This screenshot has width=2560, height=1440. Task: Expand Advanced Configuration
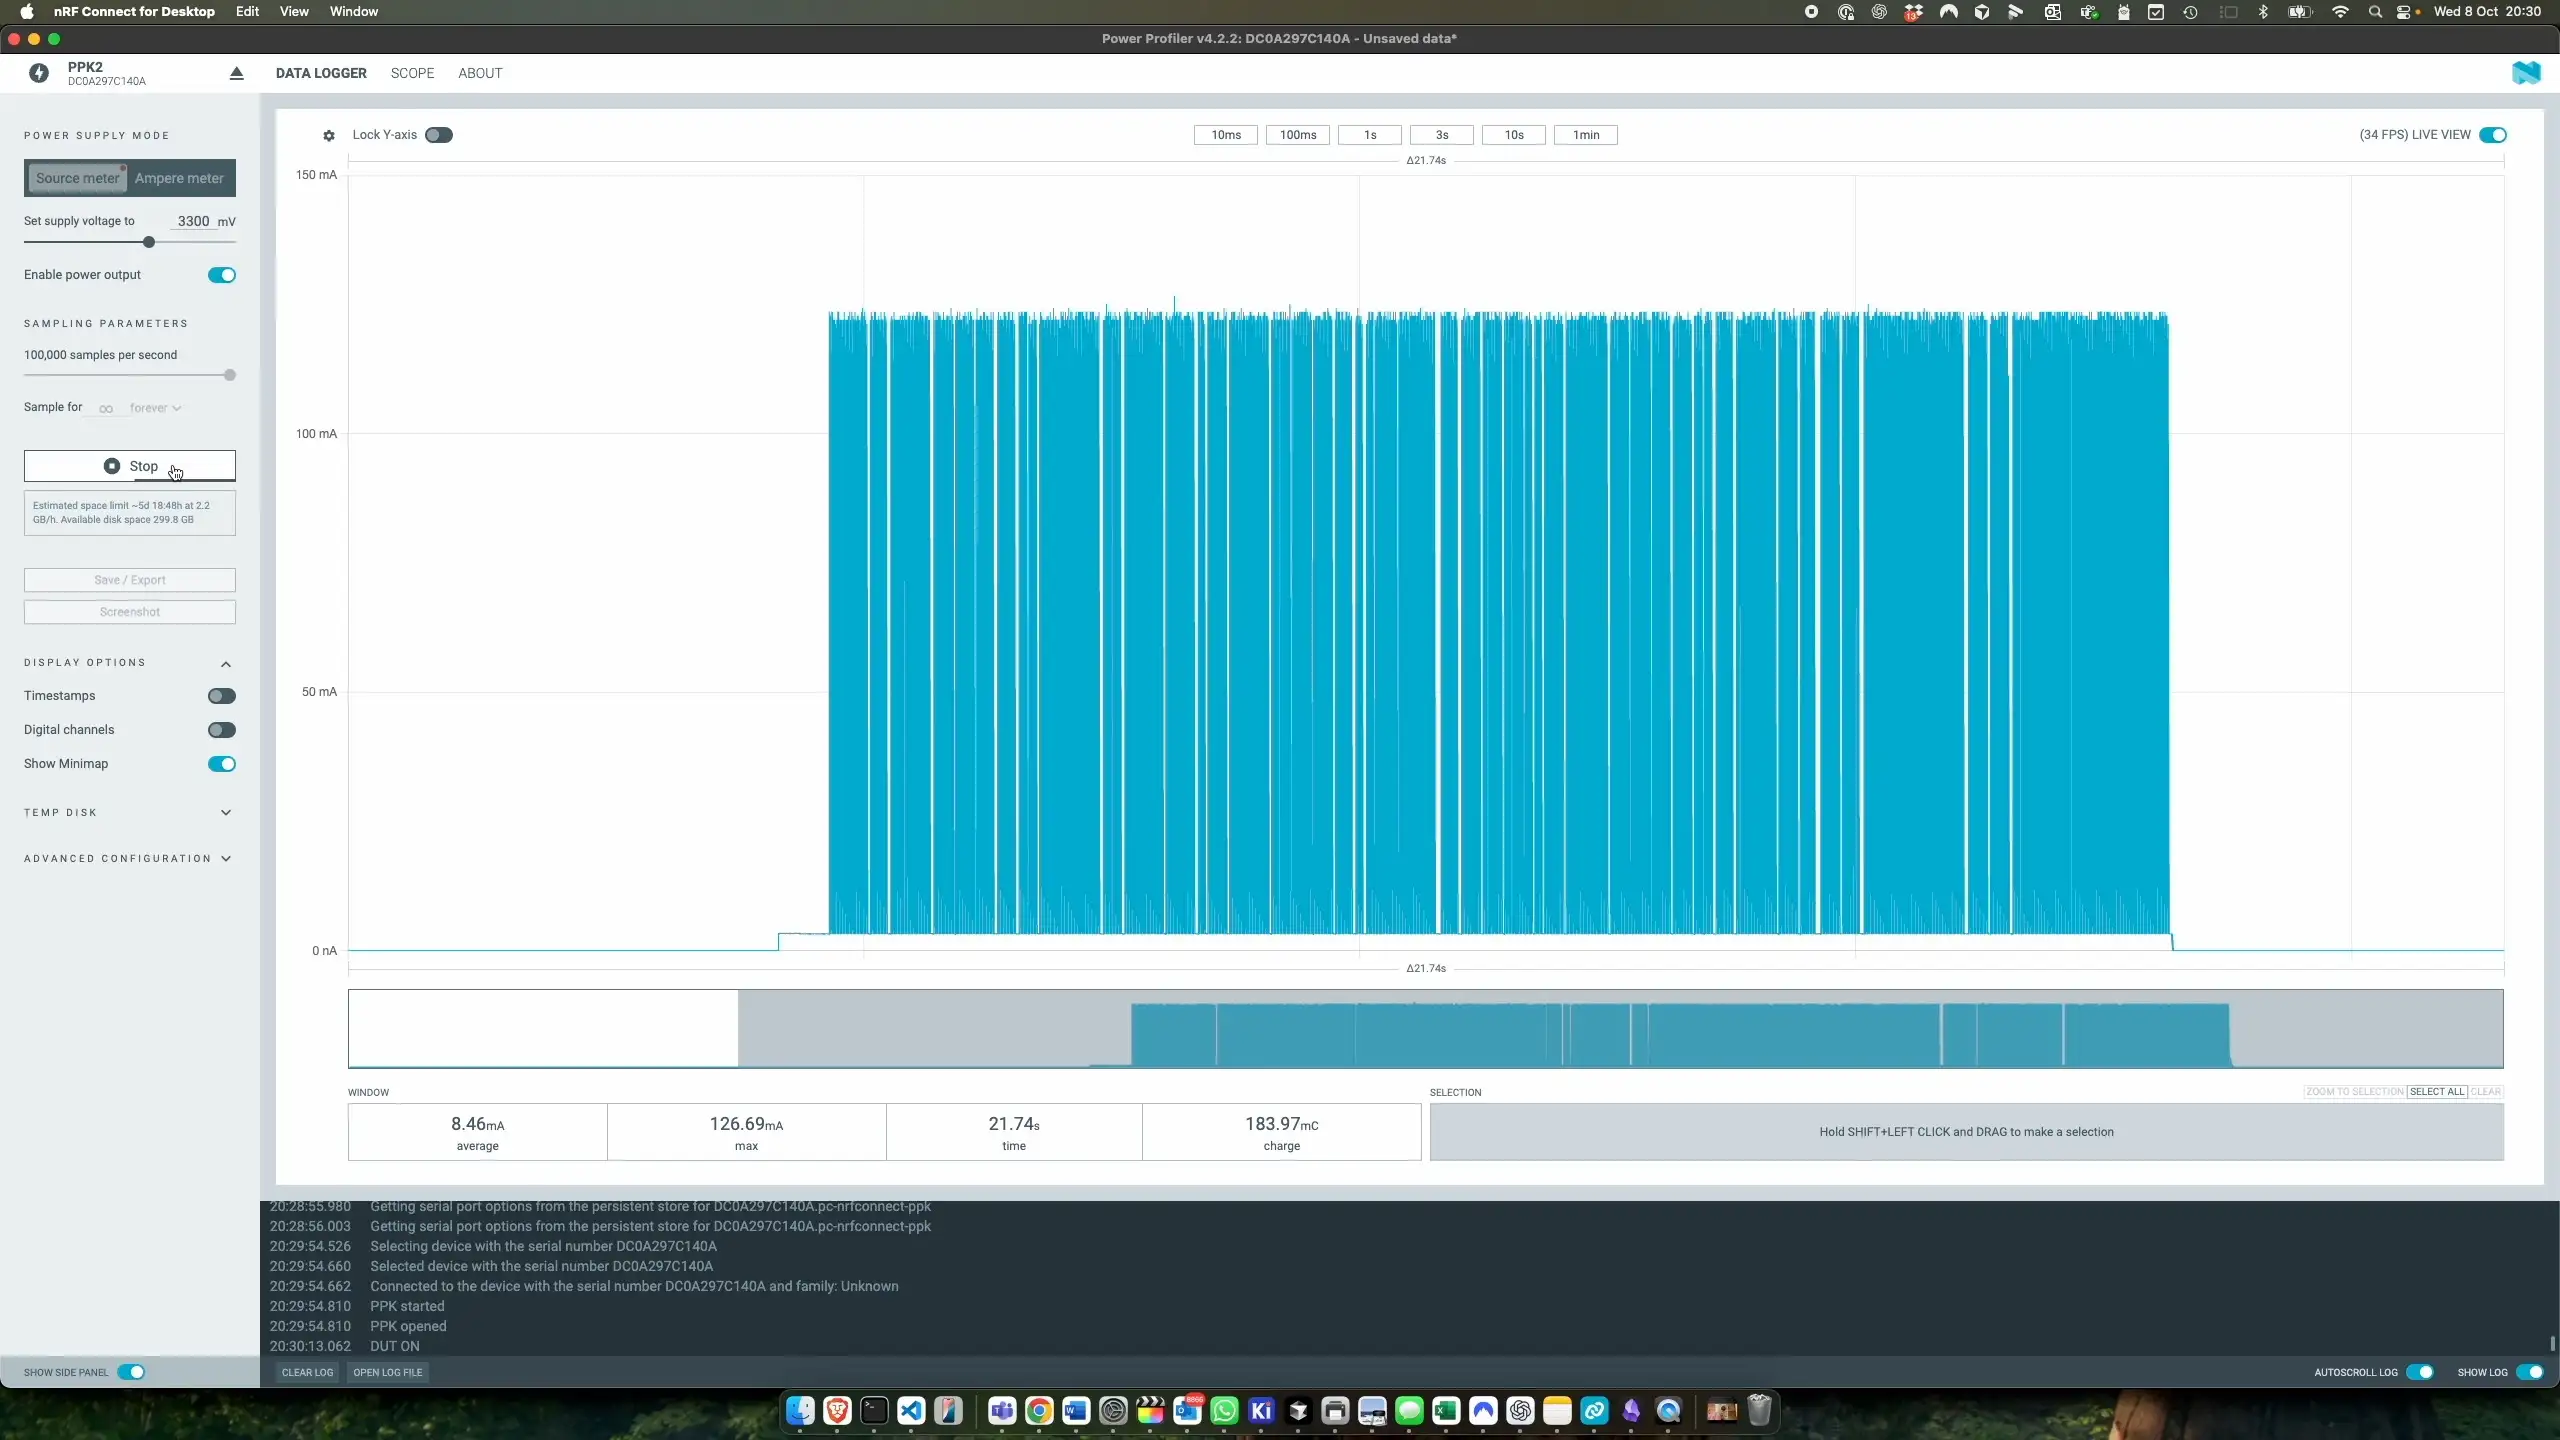(x=128, y=858)
